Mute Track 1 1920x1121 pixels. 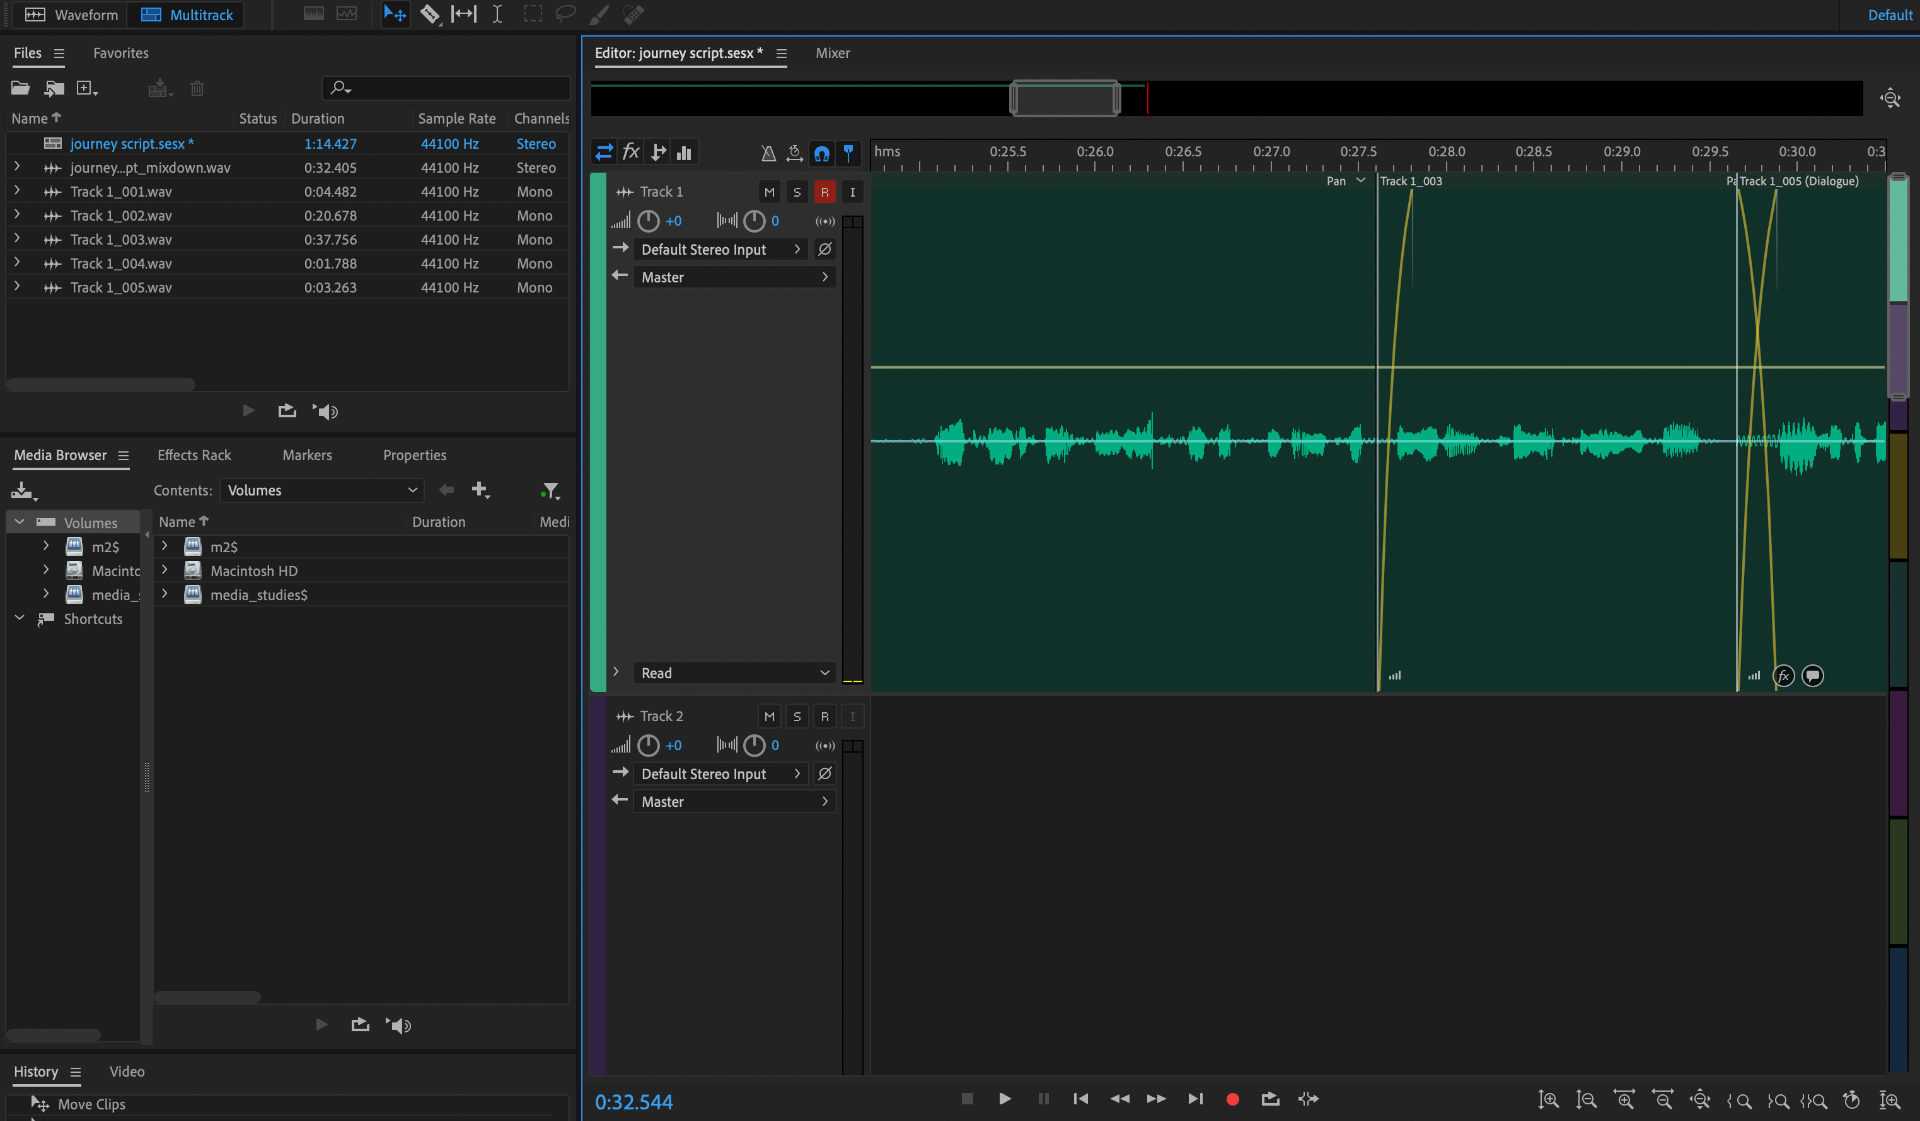click(x=769, y=192)
